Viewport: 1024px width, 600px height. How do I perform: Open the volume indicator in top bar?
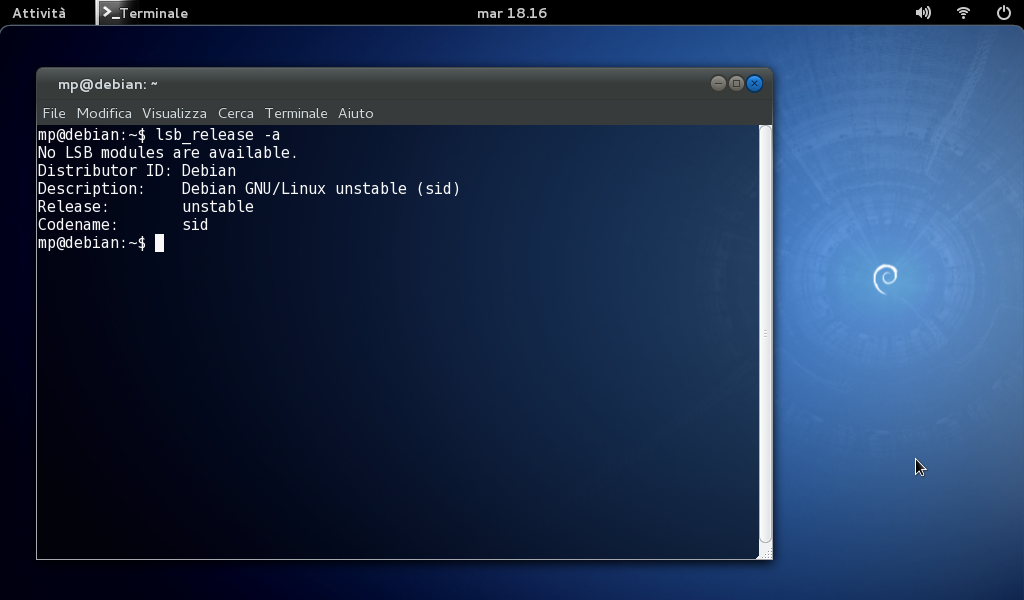coord(923,13)
